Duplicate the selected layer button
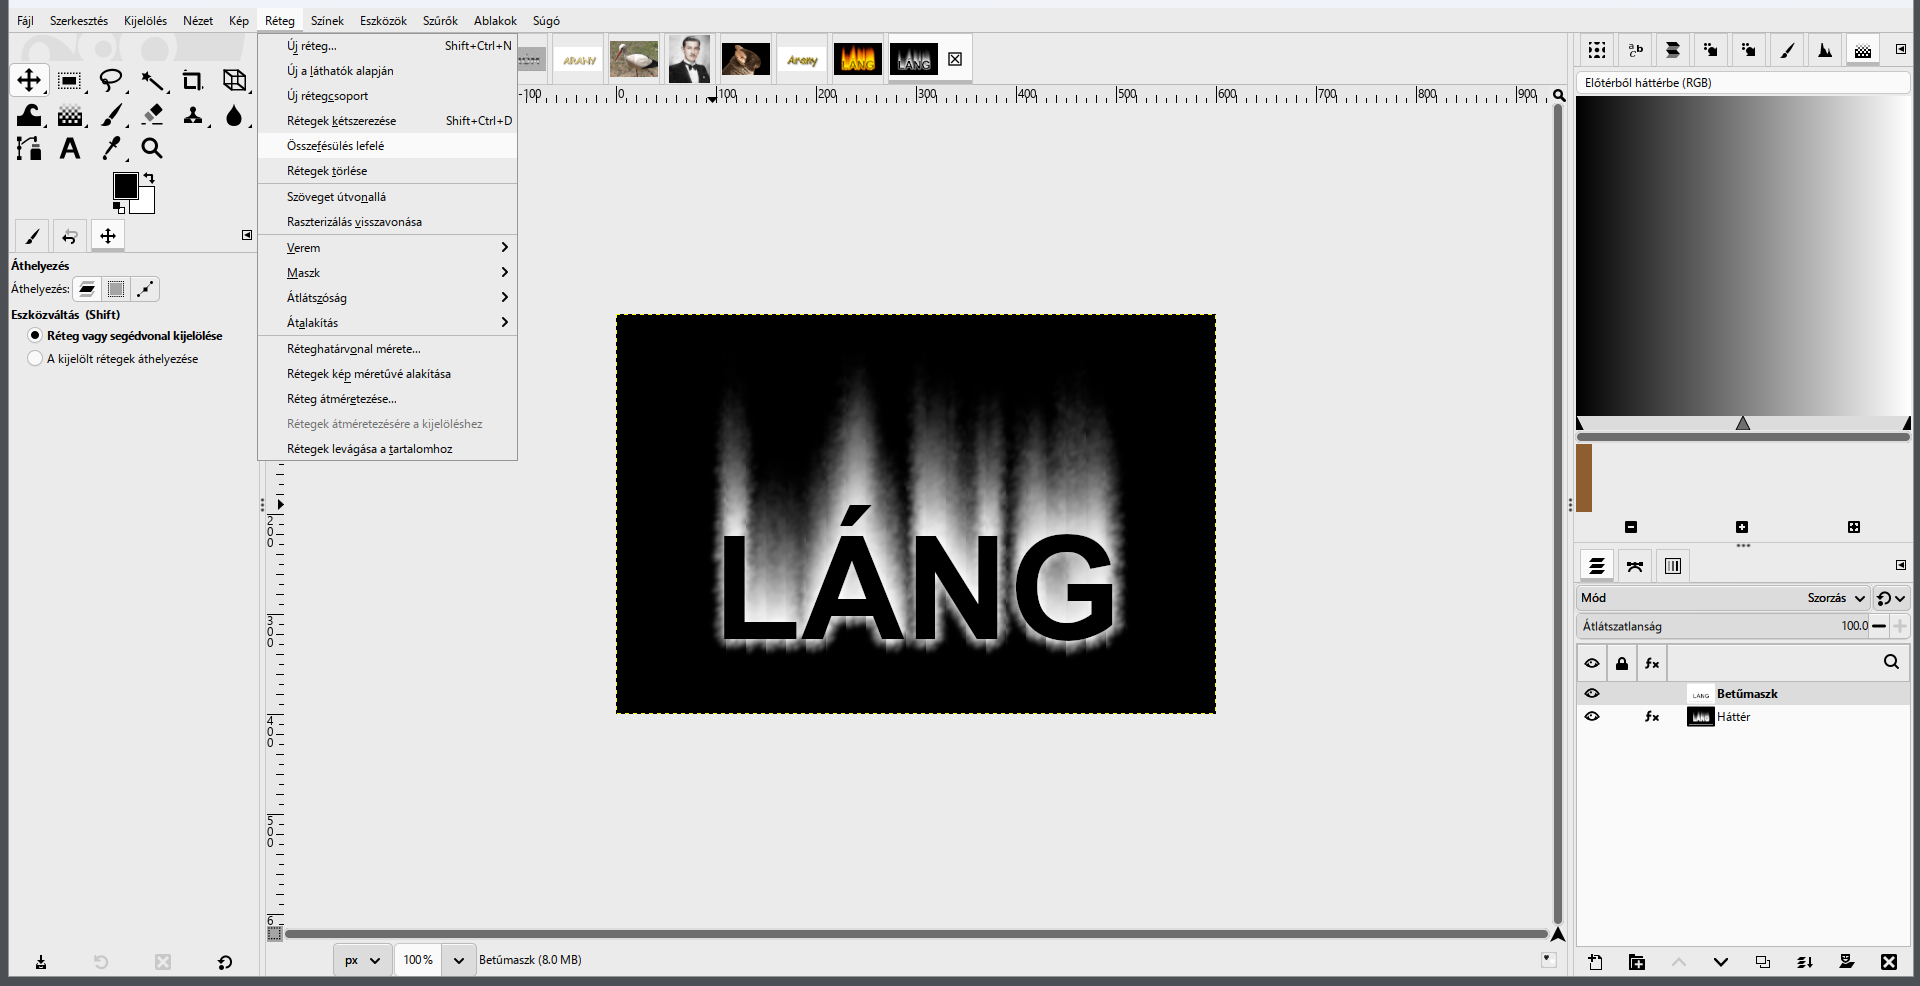 point(1763,962)
